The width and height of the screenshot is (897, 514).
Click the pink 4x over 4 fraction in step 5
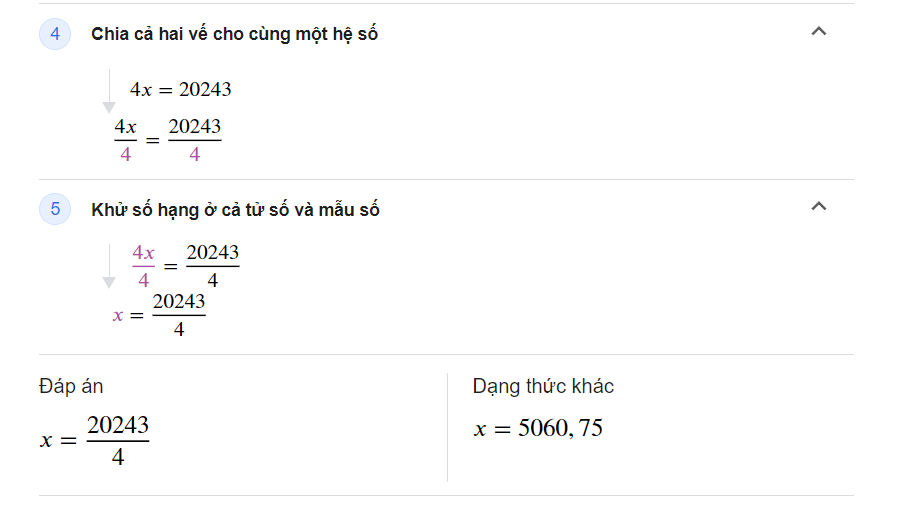144,266
